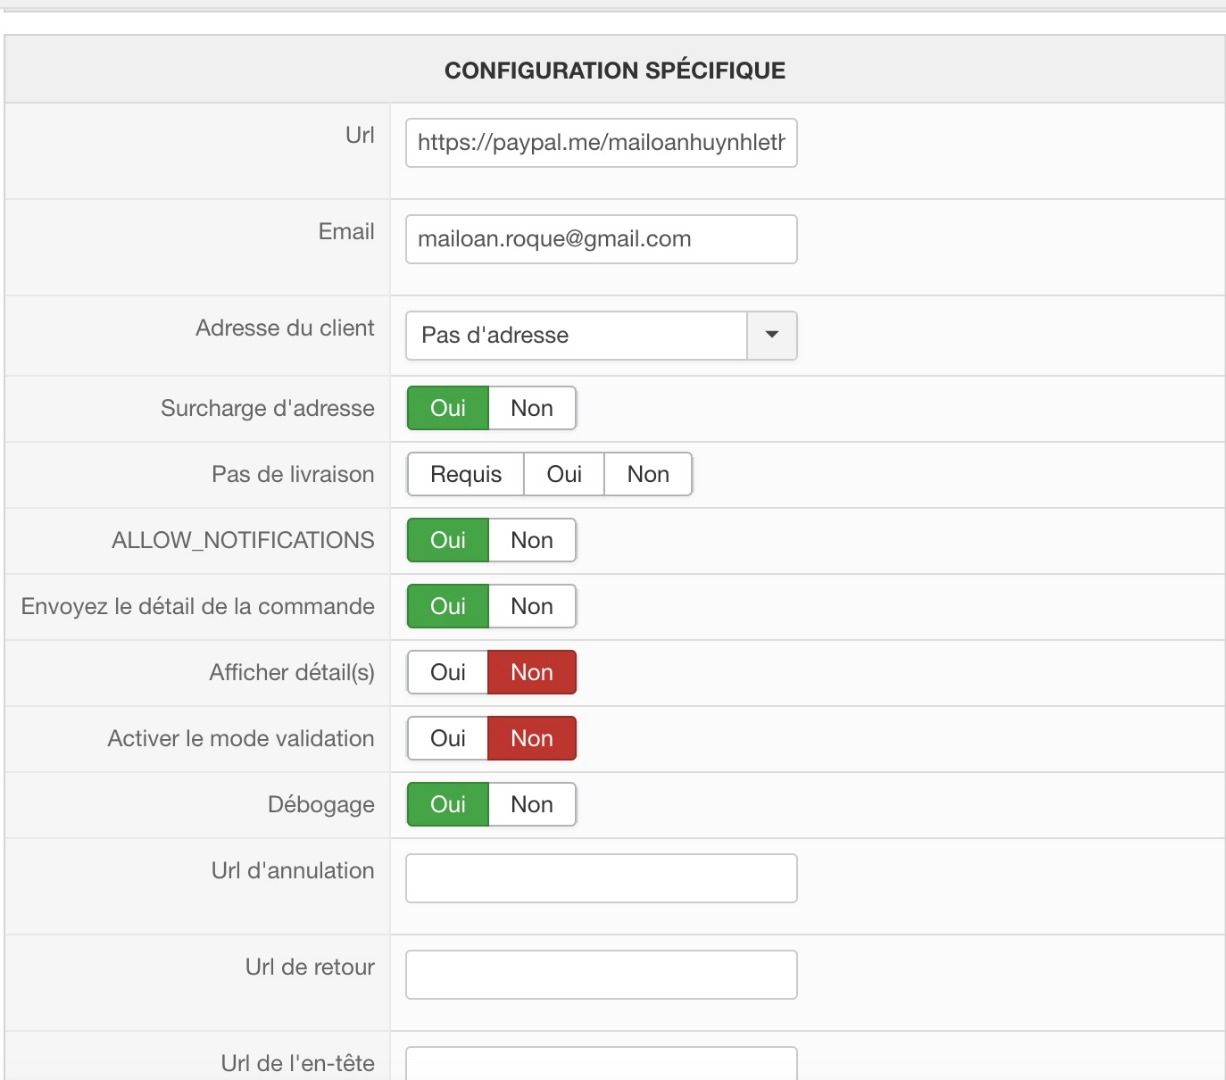Set Surcharge d'adresse to Non
Screen dimensions: 1226x1080
pyautogui.click(x=531, y=408)
